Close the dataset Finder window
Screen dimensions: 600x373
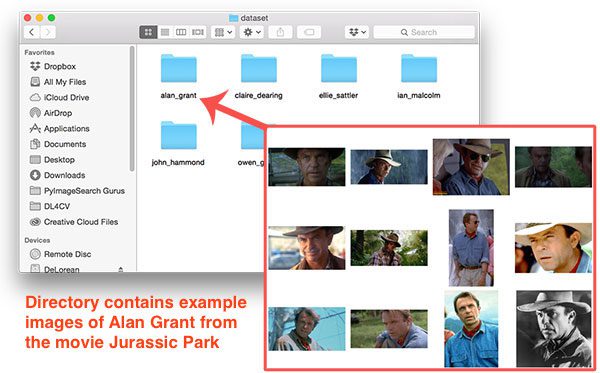28,18
